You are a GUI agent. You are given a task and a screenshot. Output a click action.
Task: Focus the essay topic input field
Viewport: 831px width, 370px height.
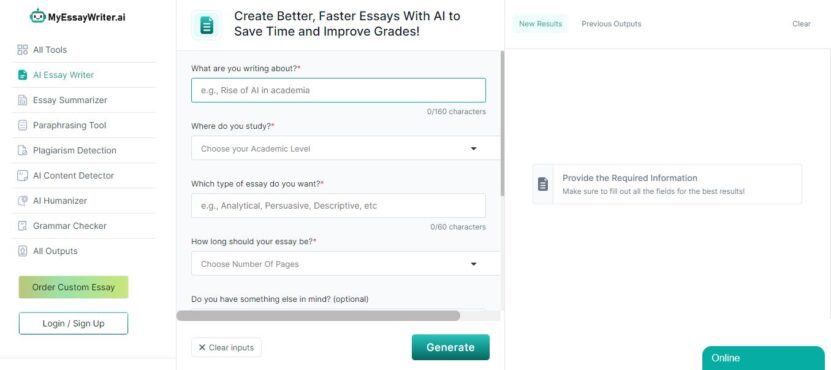coord(338,90)
